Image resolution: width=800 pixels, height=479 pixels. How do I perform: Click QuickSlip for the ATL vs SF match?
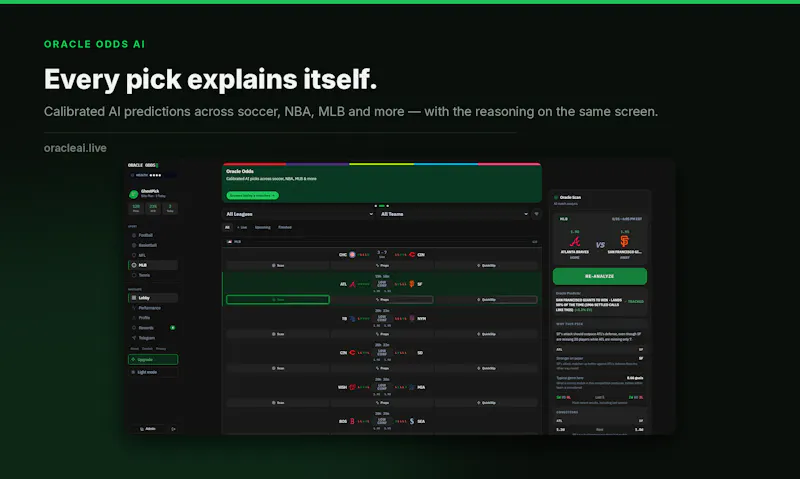pos(486,300)
